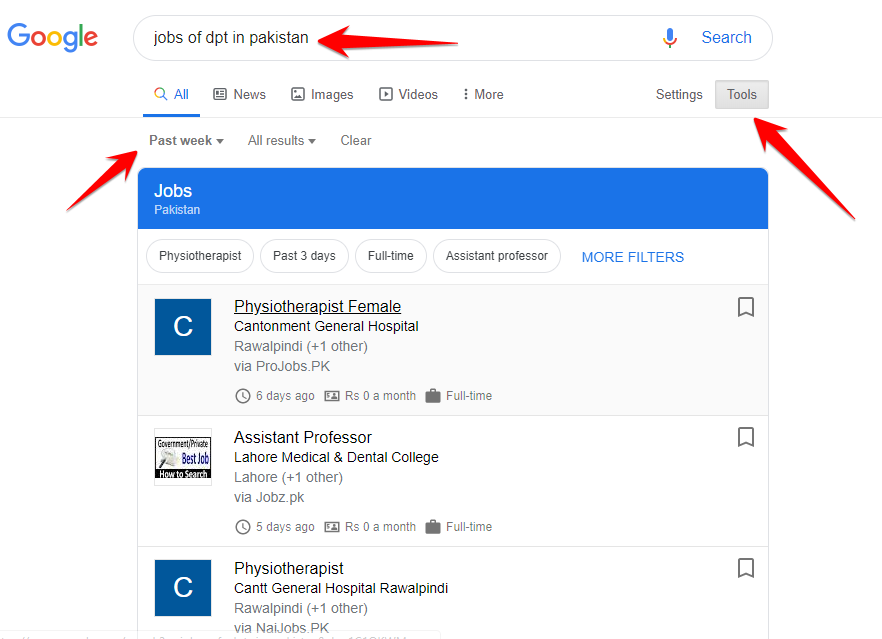
Task: Click via ProJobs.PK source text
Action: click(282, 366)
